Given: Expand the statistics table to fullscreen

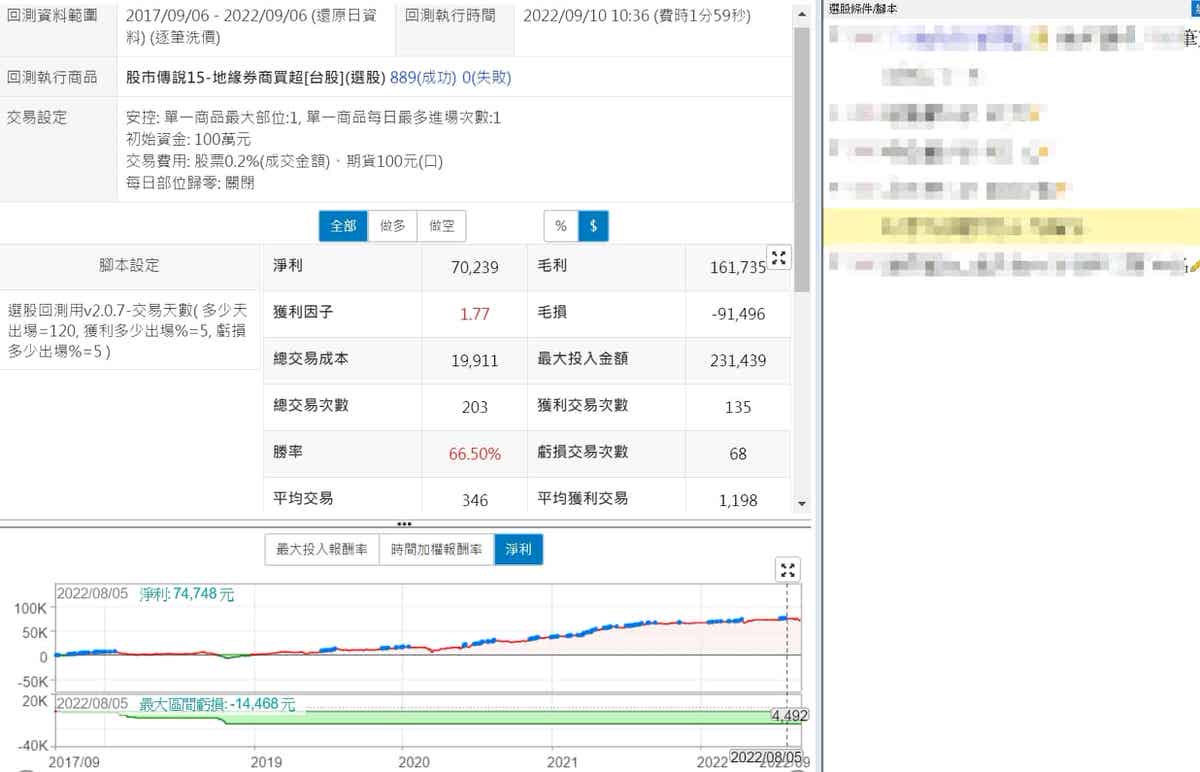Looking at the screenshot, I should point(779,257).
